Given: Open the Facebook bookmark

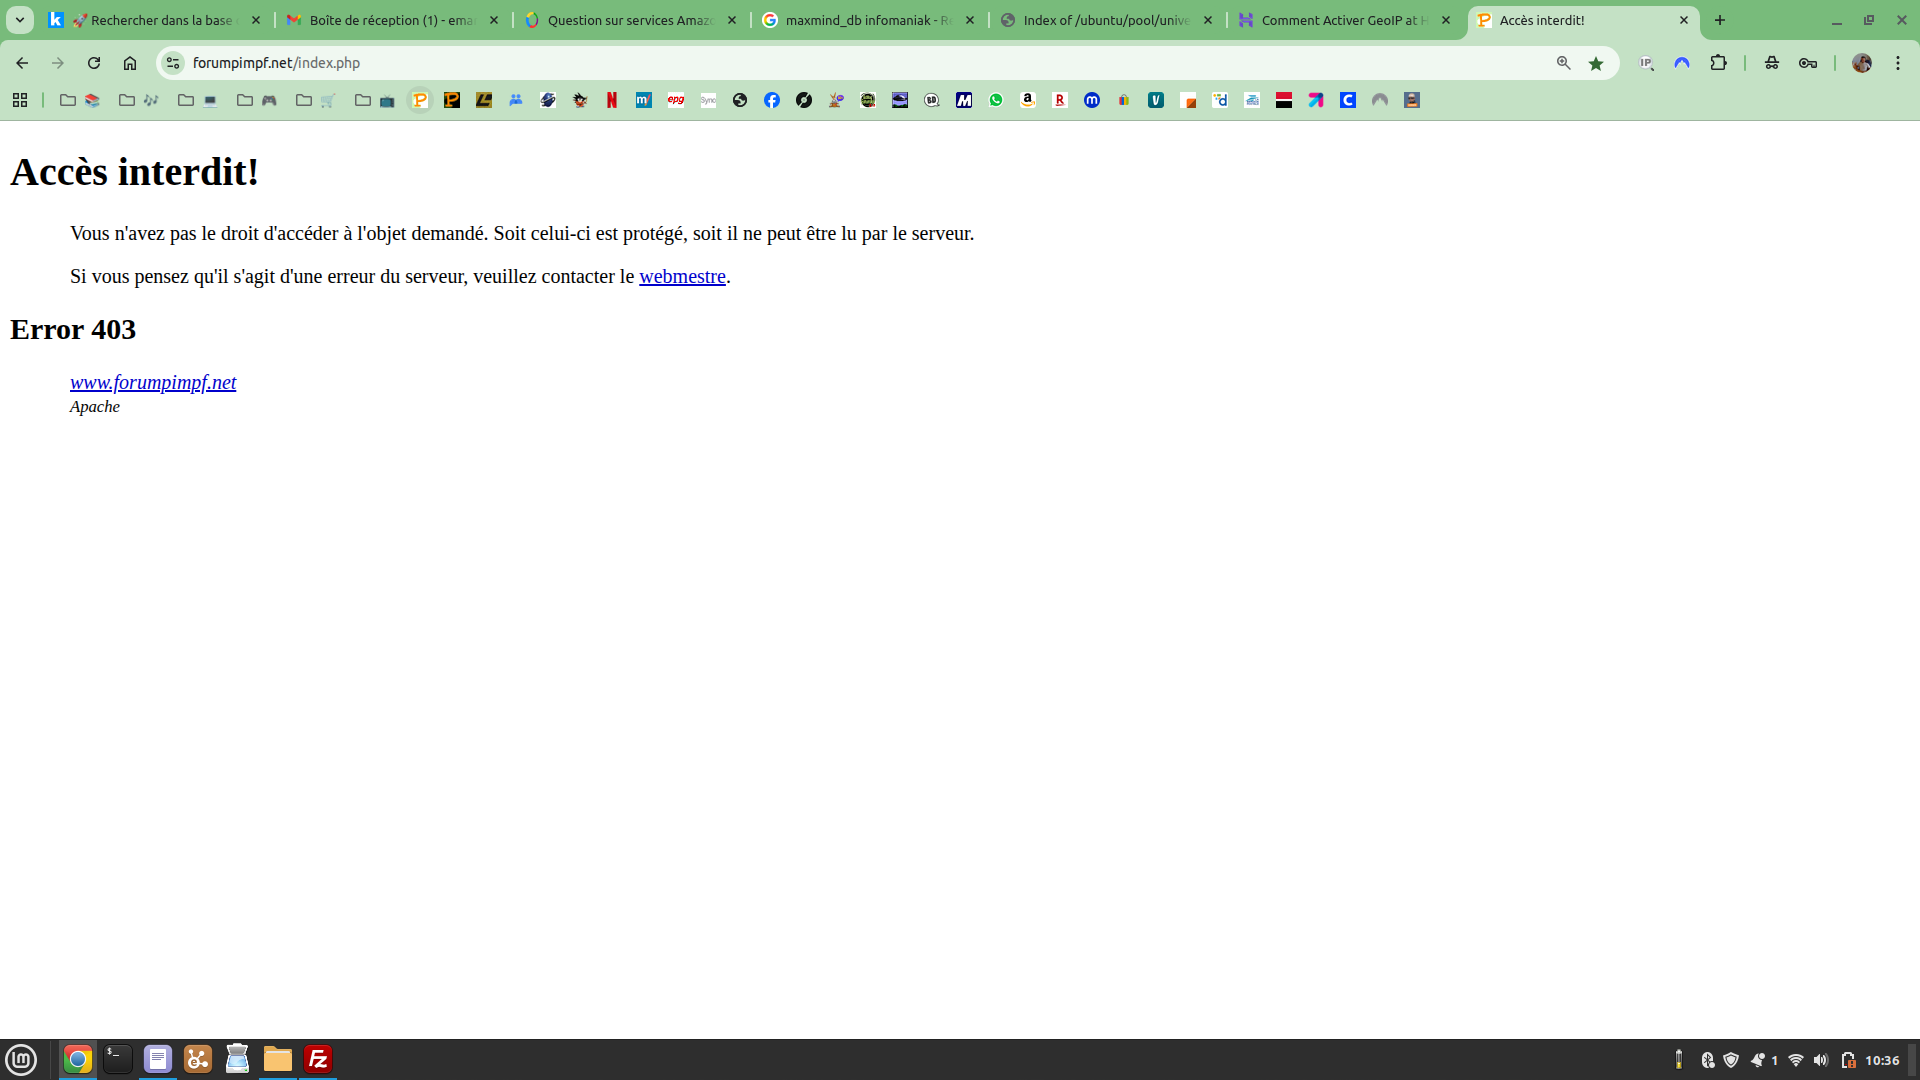Looking at the screenshot, I should pos(772,100).
